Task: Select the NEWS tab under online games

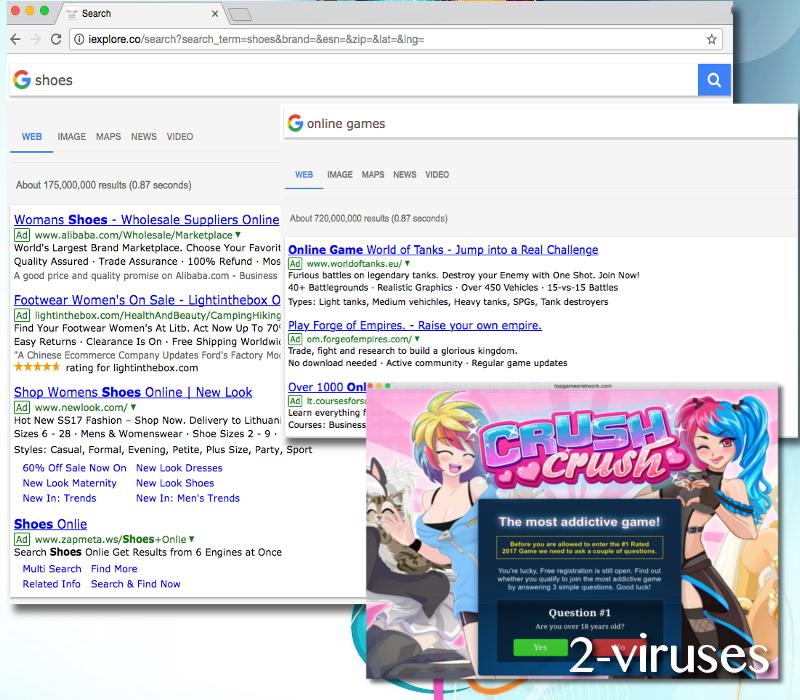Action: point(404,175)
